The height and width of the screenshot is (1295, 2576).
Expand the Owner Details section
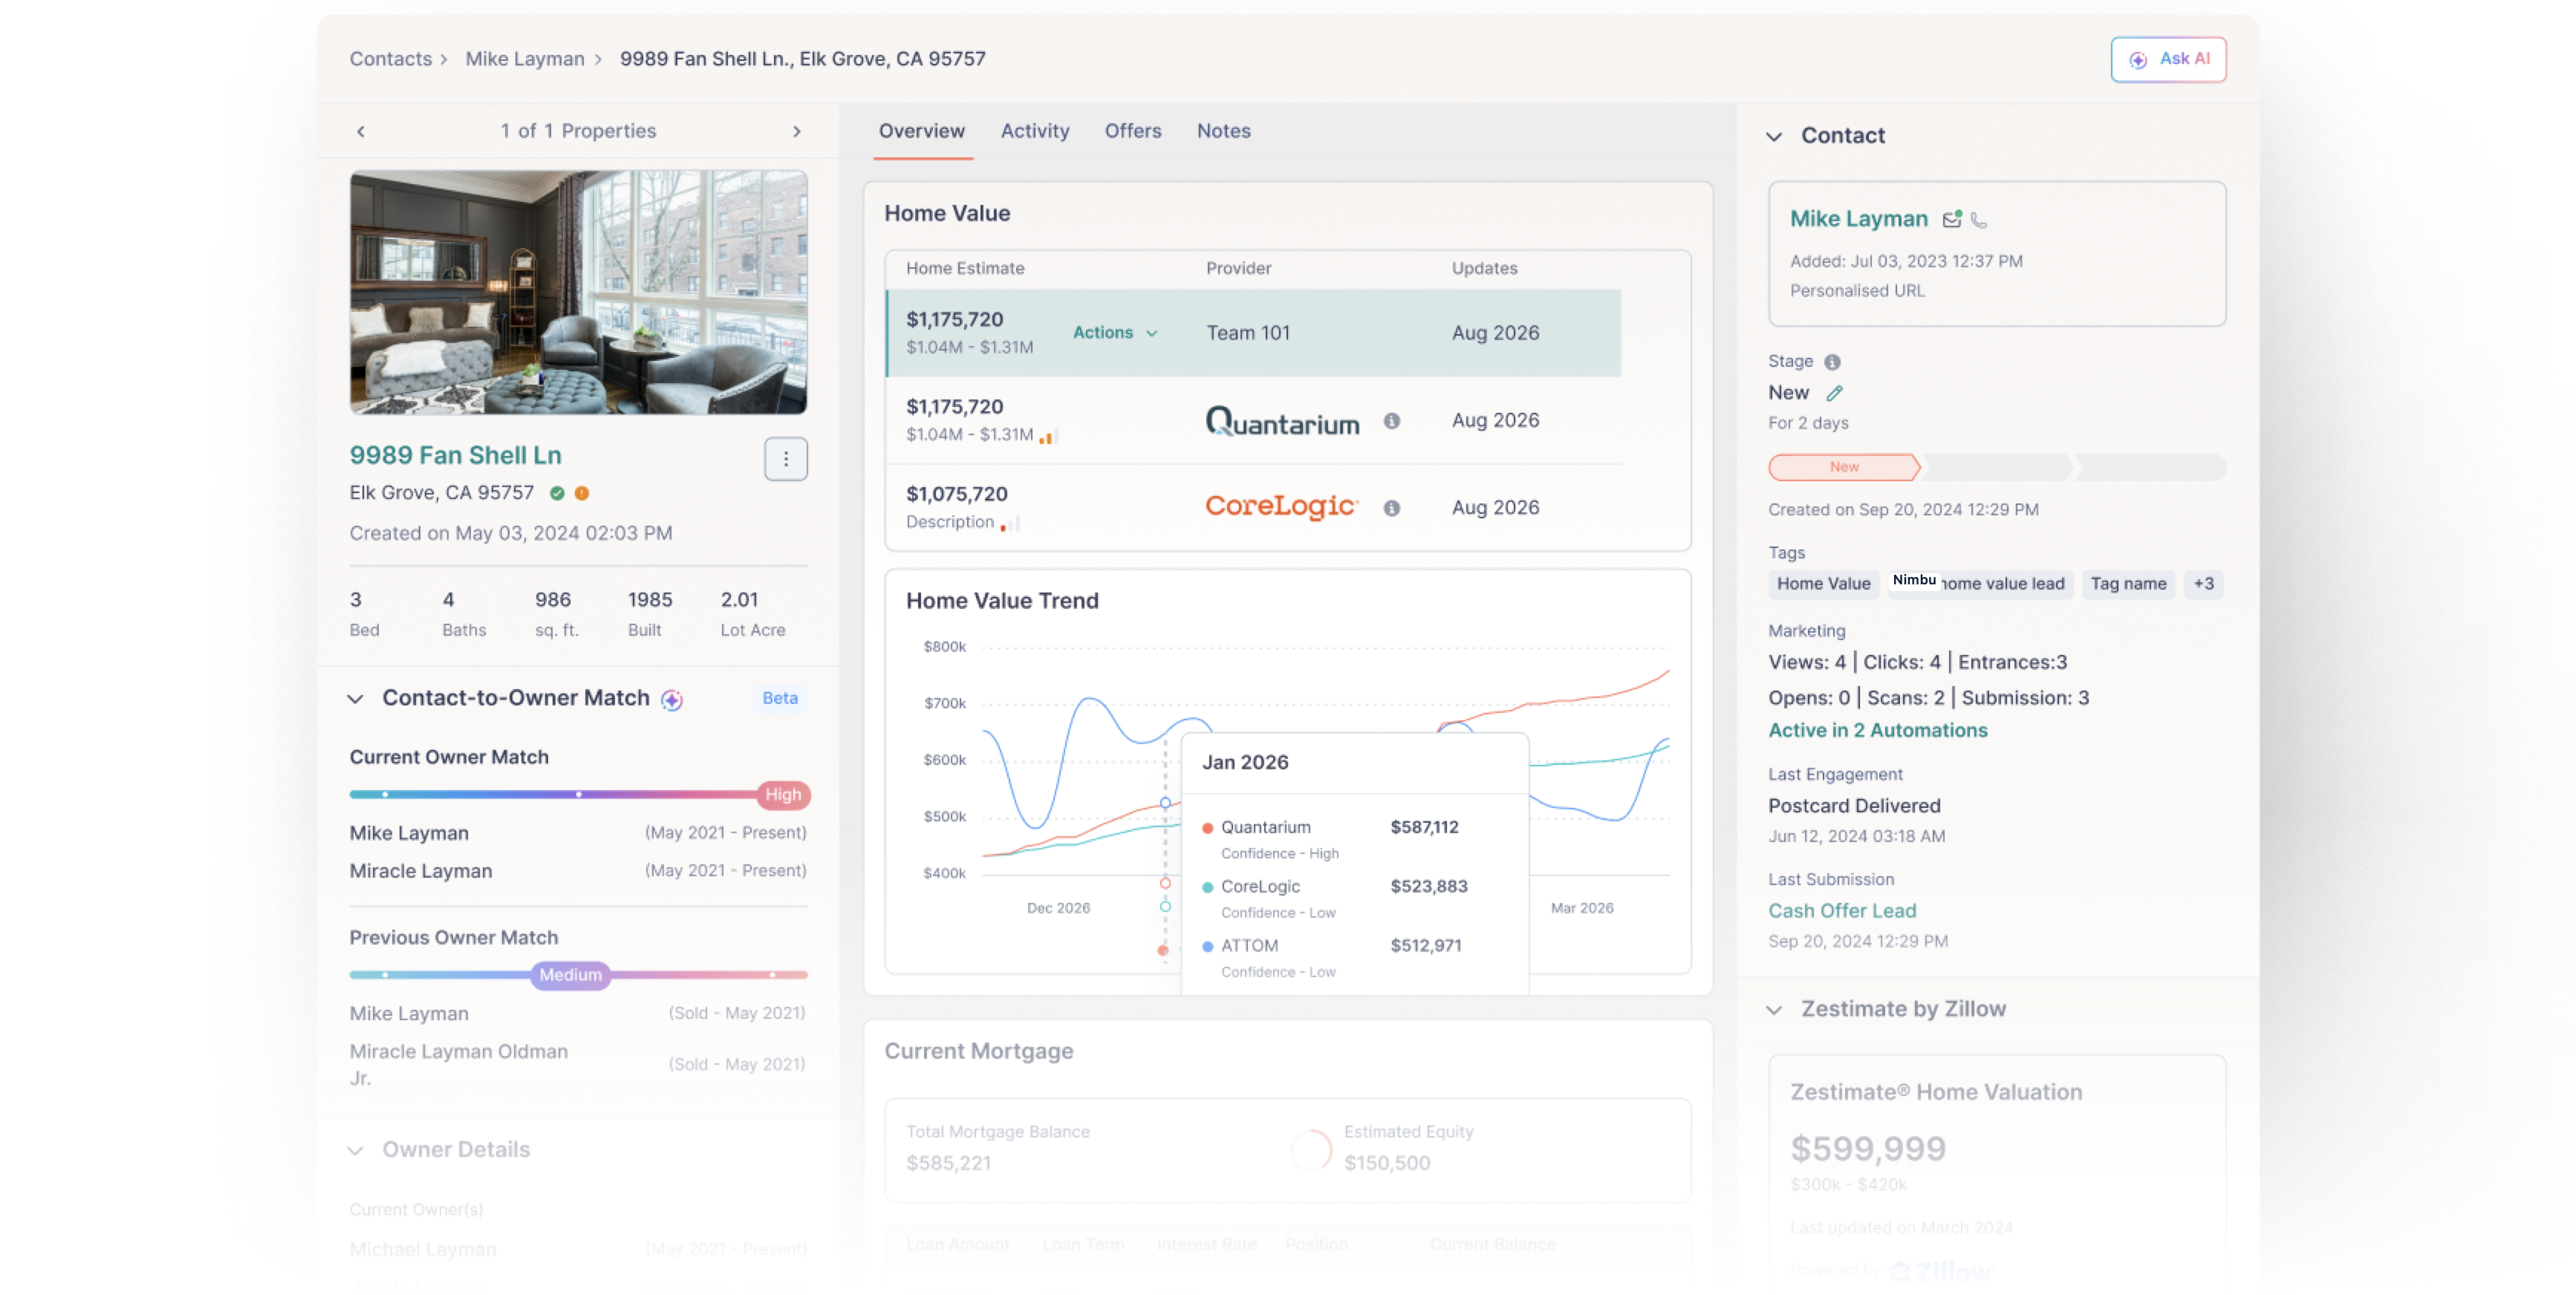pos(355,1151)
